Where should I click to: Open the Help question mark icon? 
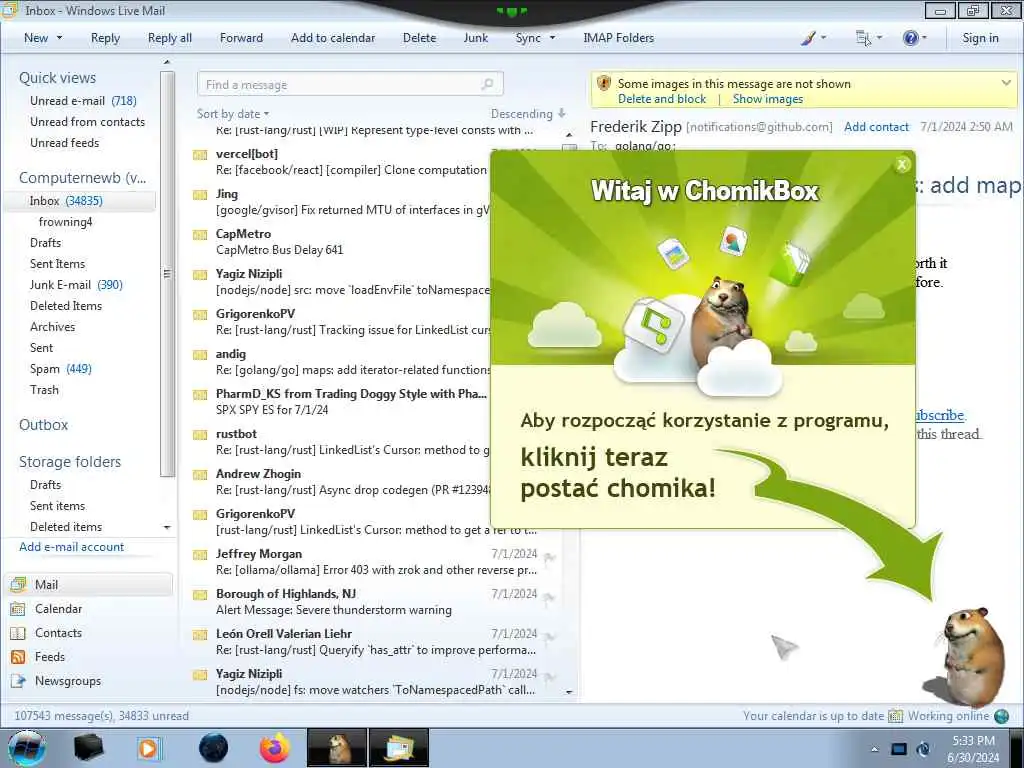point(910,38)
